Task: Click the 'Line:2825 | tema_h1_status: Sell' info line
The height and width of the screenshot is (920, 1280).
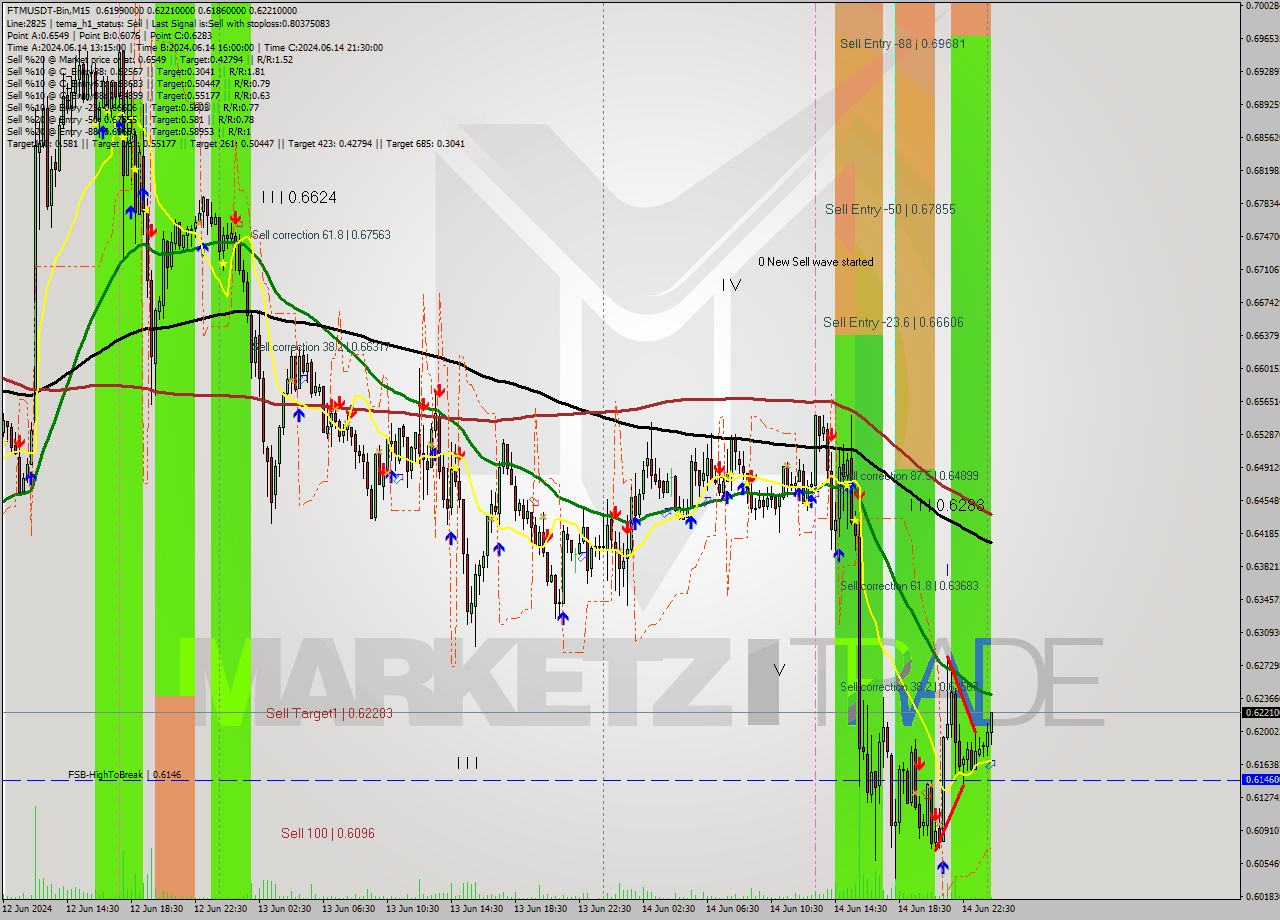Action: (168, 23)
